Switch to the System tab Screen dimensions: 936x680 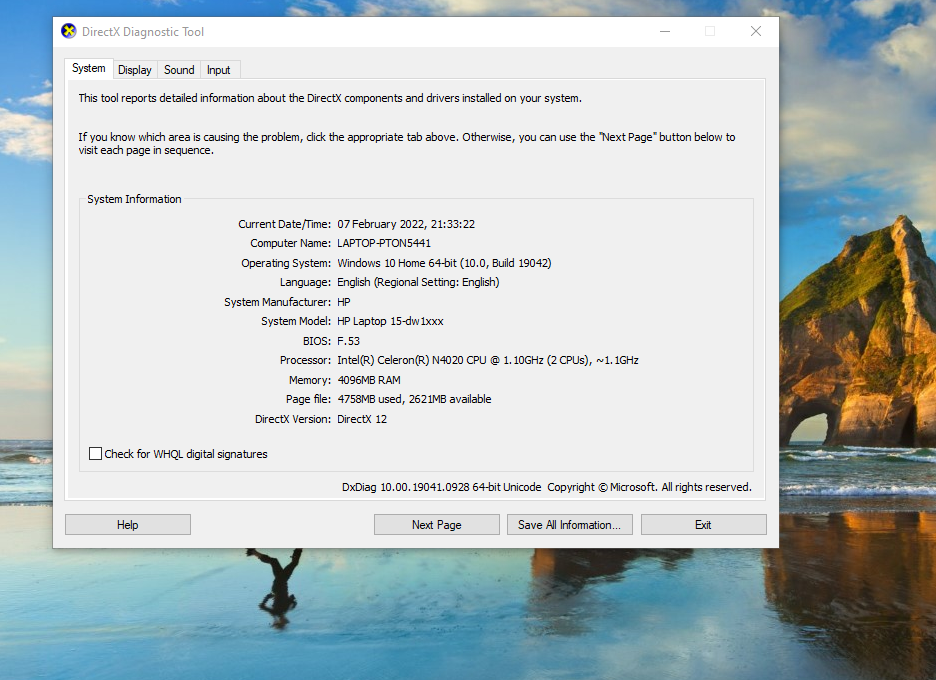pos(89,69)
